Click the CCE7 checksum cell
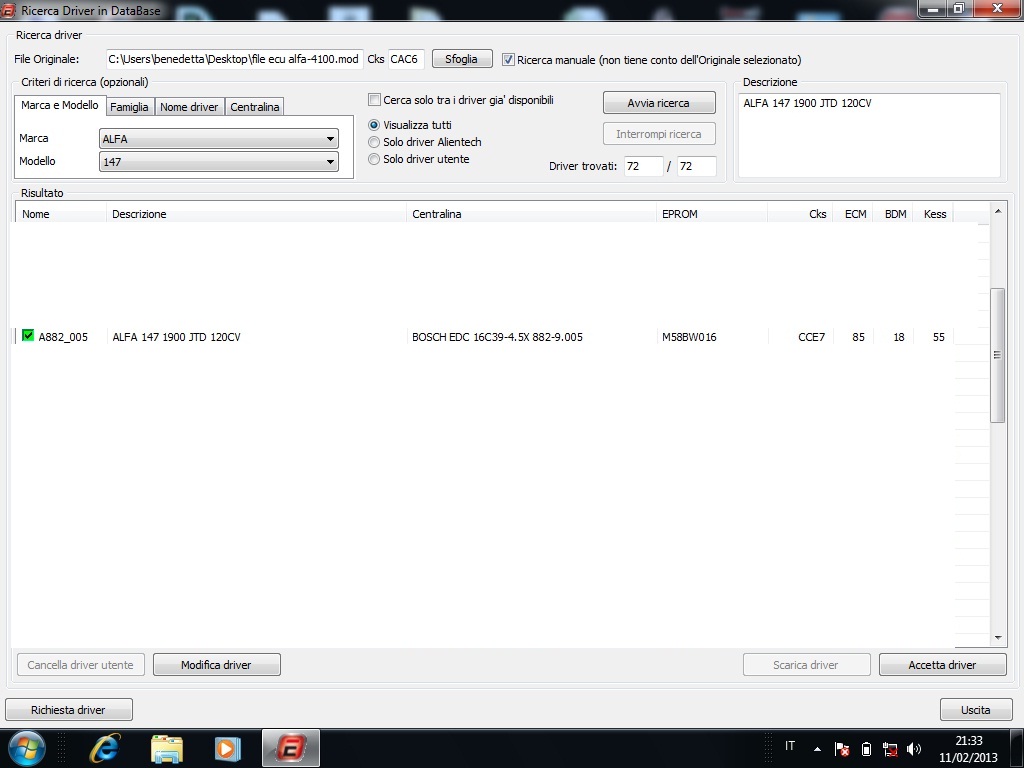Screen dimensions: 1024x768 tap(811, 337)
